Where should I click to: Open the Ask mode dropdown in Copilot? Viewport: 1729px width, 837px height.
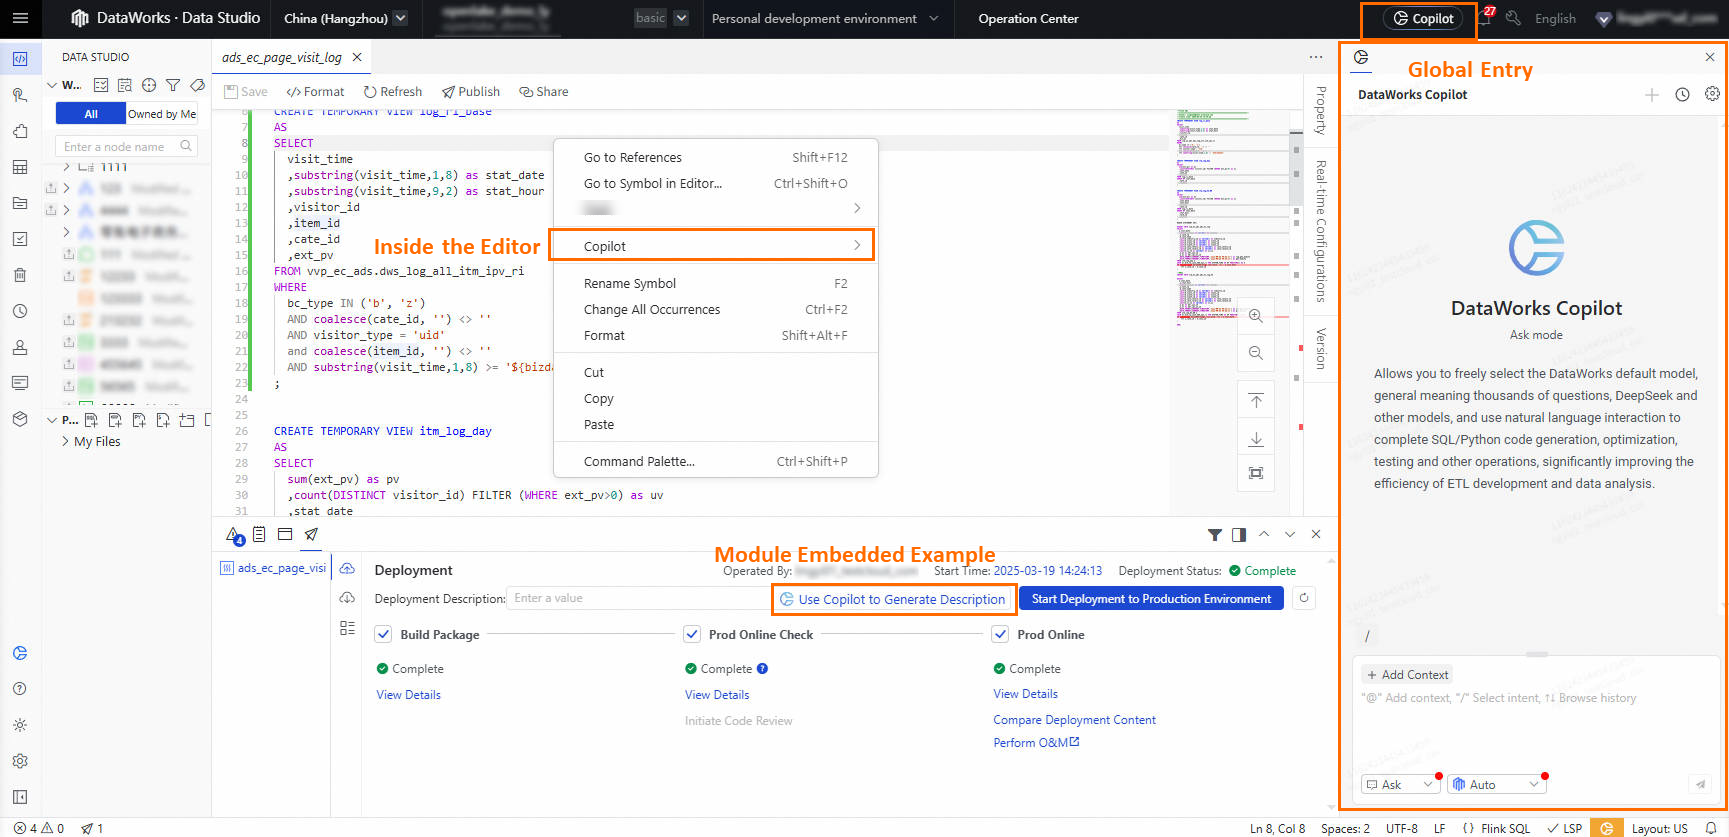point(1400,785)
